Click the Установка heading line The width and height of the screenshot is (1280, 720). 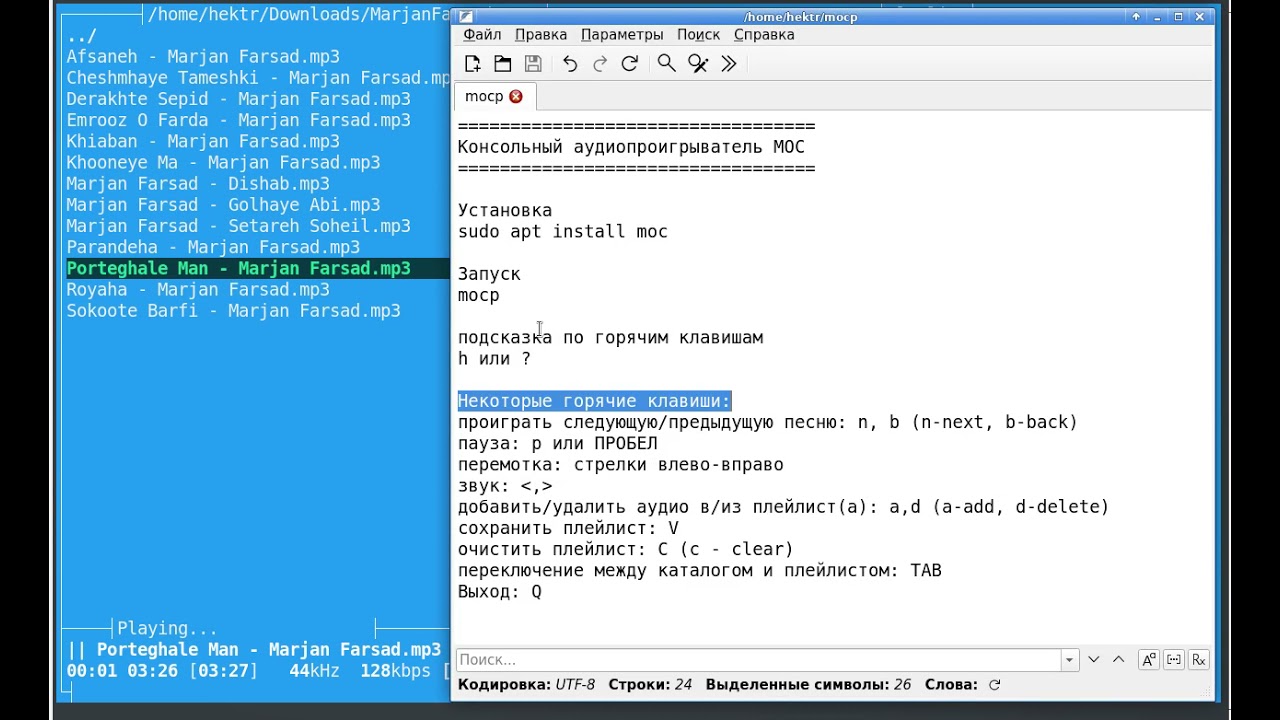[x=505, y=211]
